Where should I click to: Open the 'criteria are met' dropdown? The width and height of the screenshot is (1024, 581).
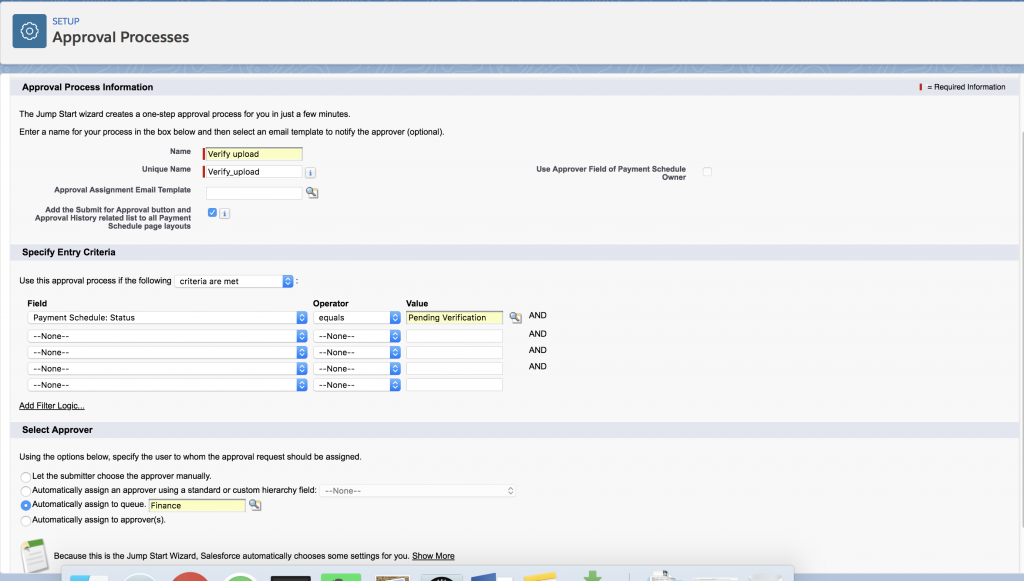pyautogui.click(x=234, y=281)
